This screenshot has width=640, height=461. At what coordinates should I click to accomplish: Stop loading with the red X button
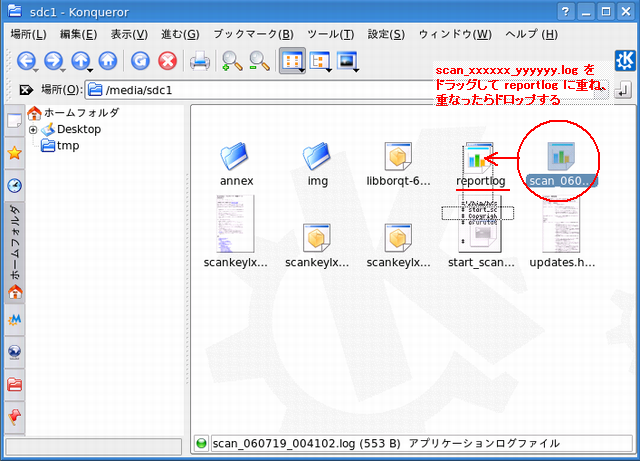tap(167, 61)
